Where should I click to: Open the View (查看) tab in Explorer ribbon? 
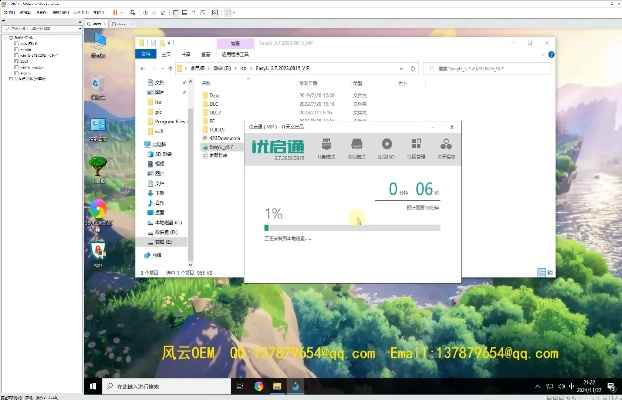pyautogui.click(x=205, y=54)
